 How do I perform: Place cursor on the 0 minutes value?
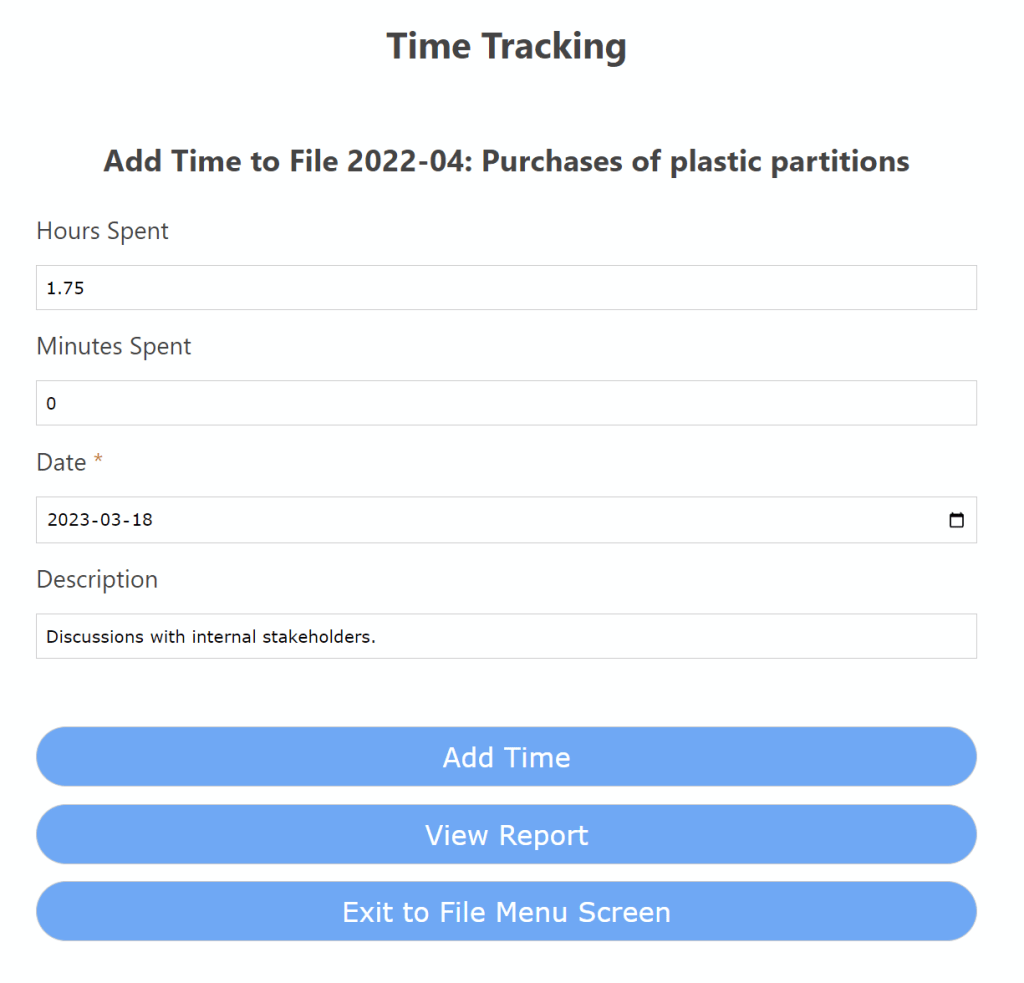[52, 404]
